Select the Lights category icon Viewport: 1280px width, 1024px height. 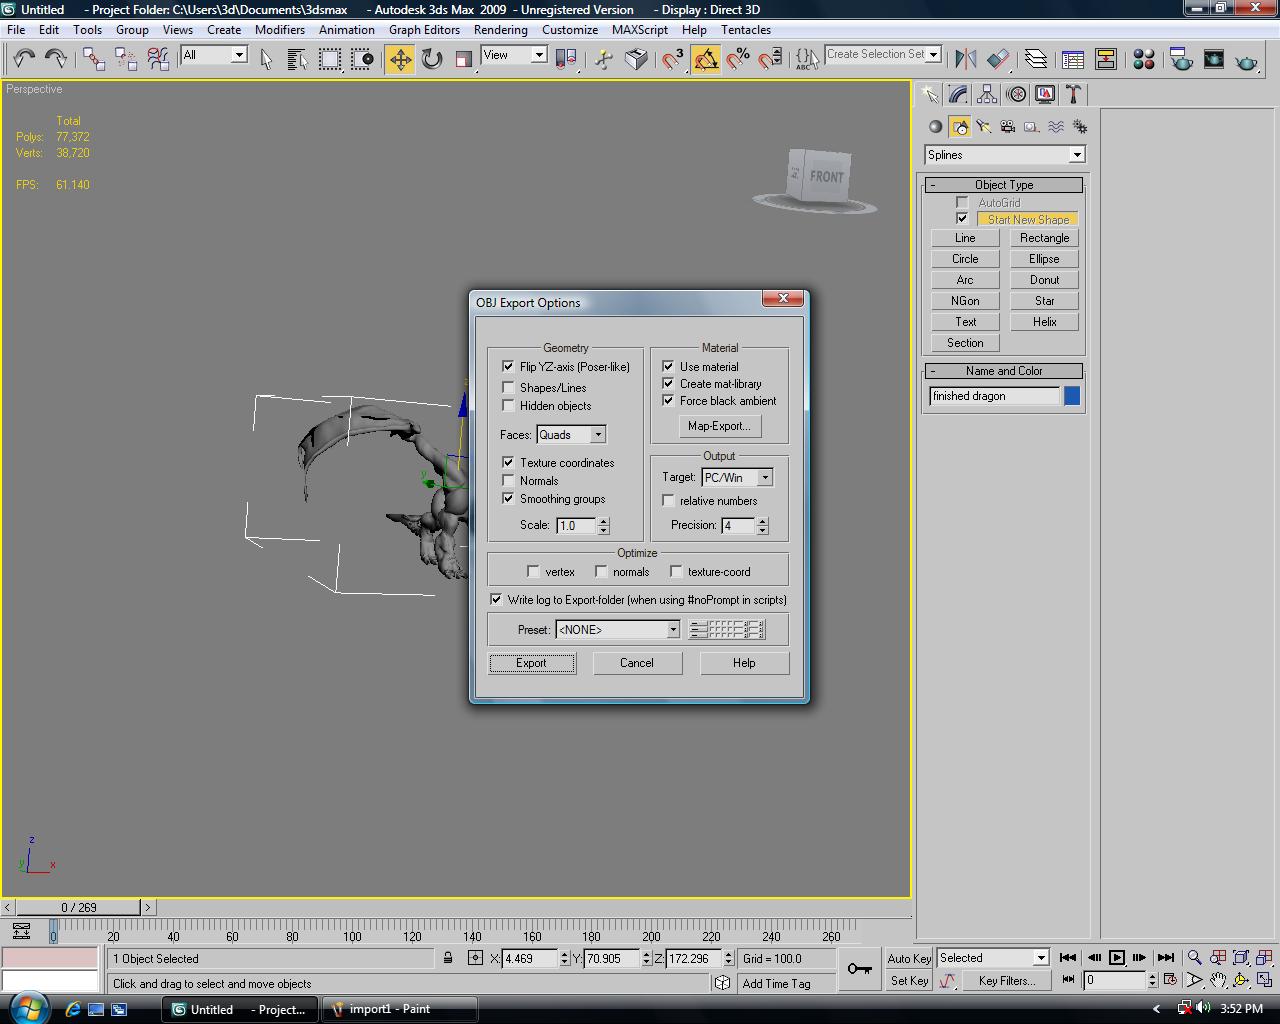coord(984,127)
